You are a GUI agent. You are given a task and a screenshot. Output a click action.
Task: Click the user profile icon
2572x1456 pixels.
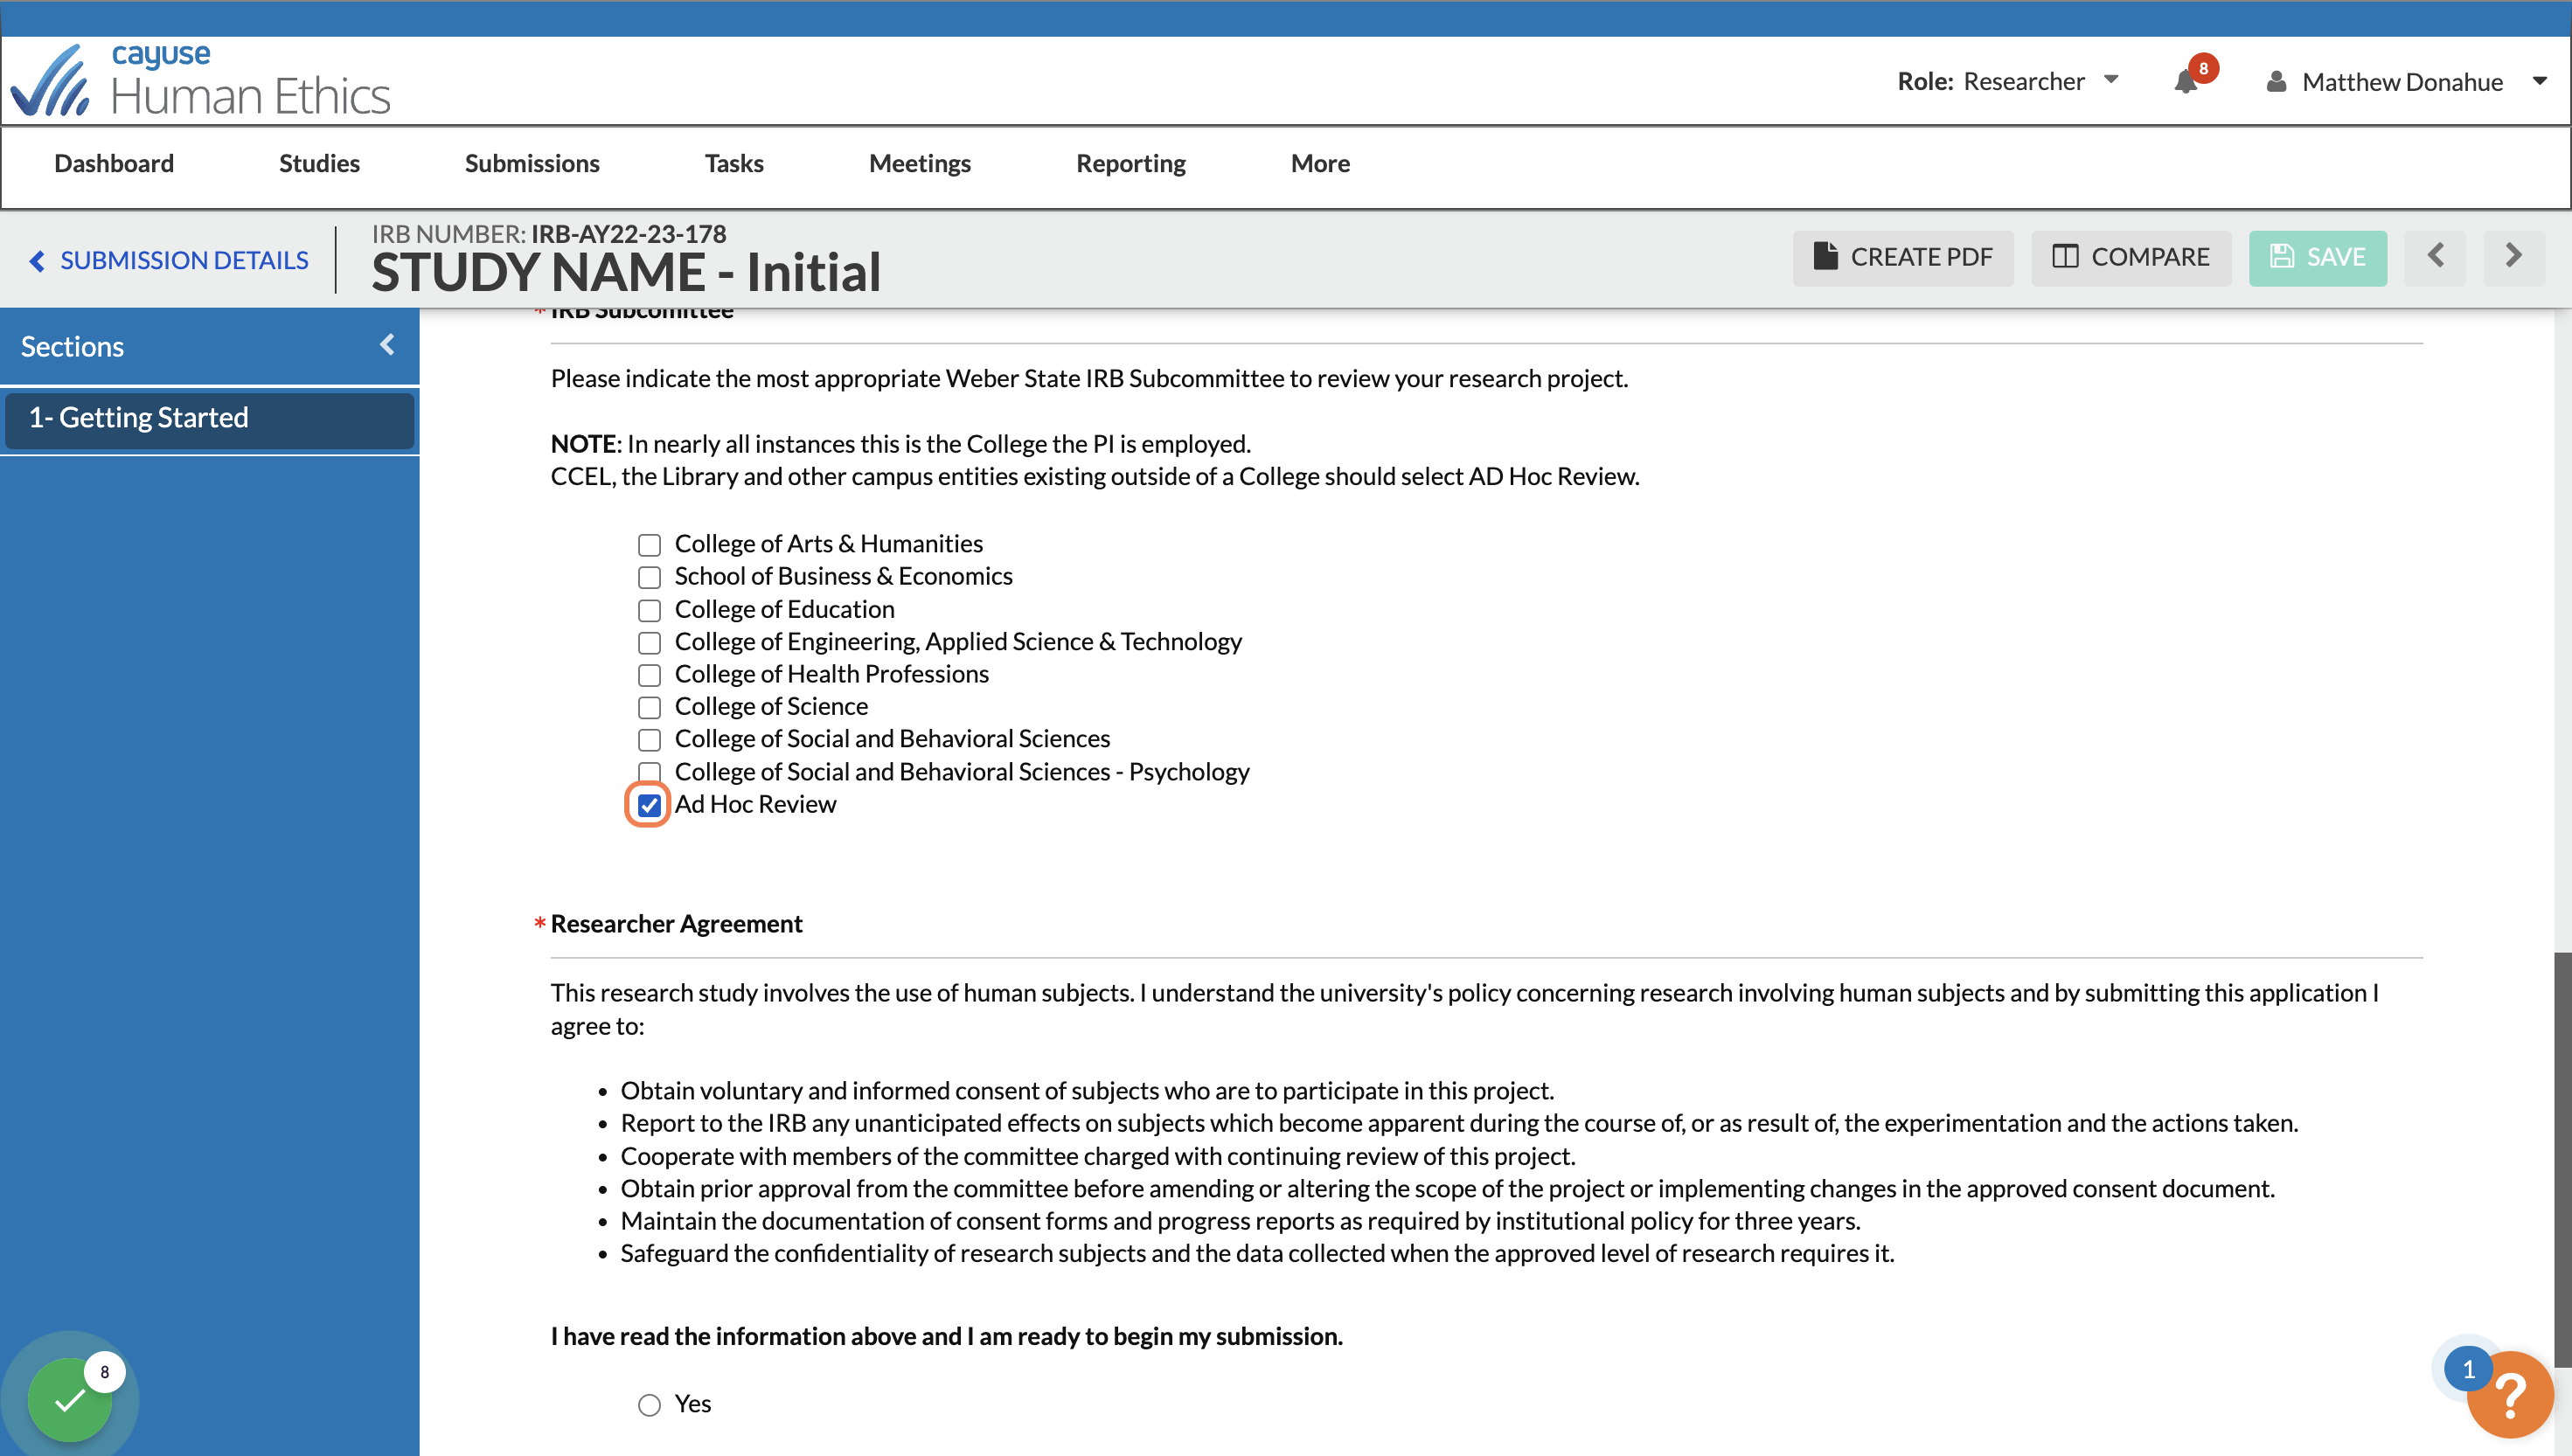pyautogui.click(x=2276, y=81)
